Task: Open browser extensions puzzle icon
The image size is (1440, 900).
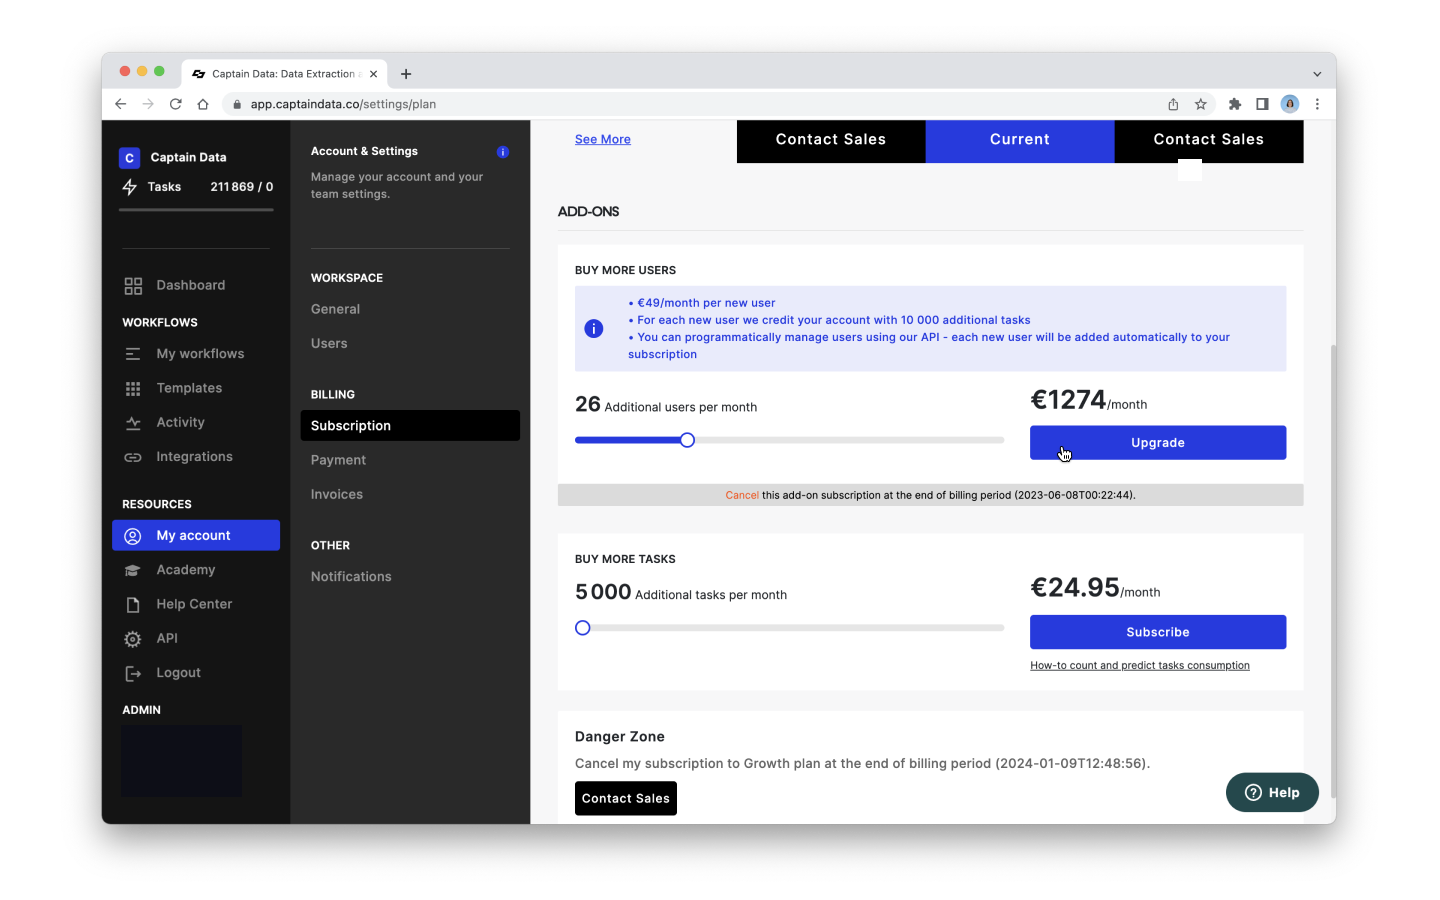Action: pos(1235,104)
